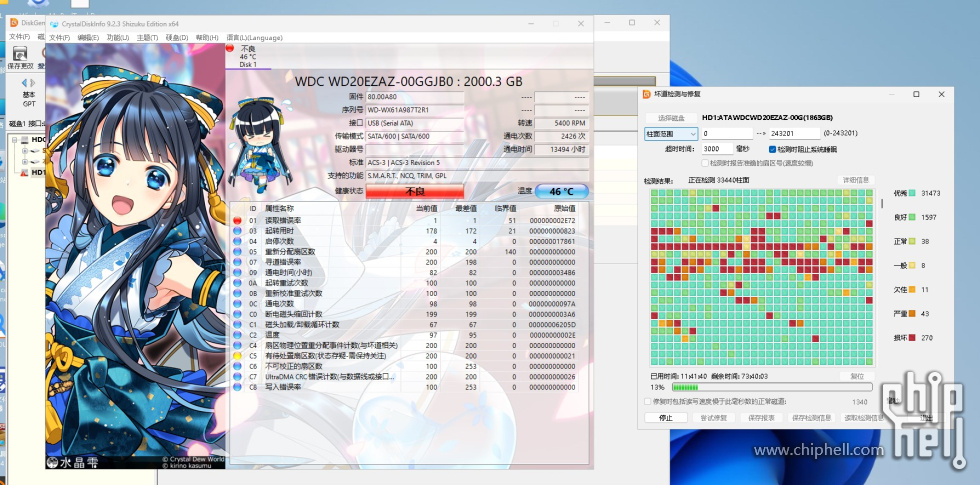This screenshot has width=980, height=485.
Task: Click the 详细信息 button
Action: coord(856,180)
